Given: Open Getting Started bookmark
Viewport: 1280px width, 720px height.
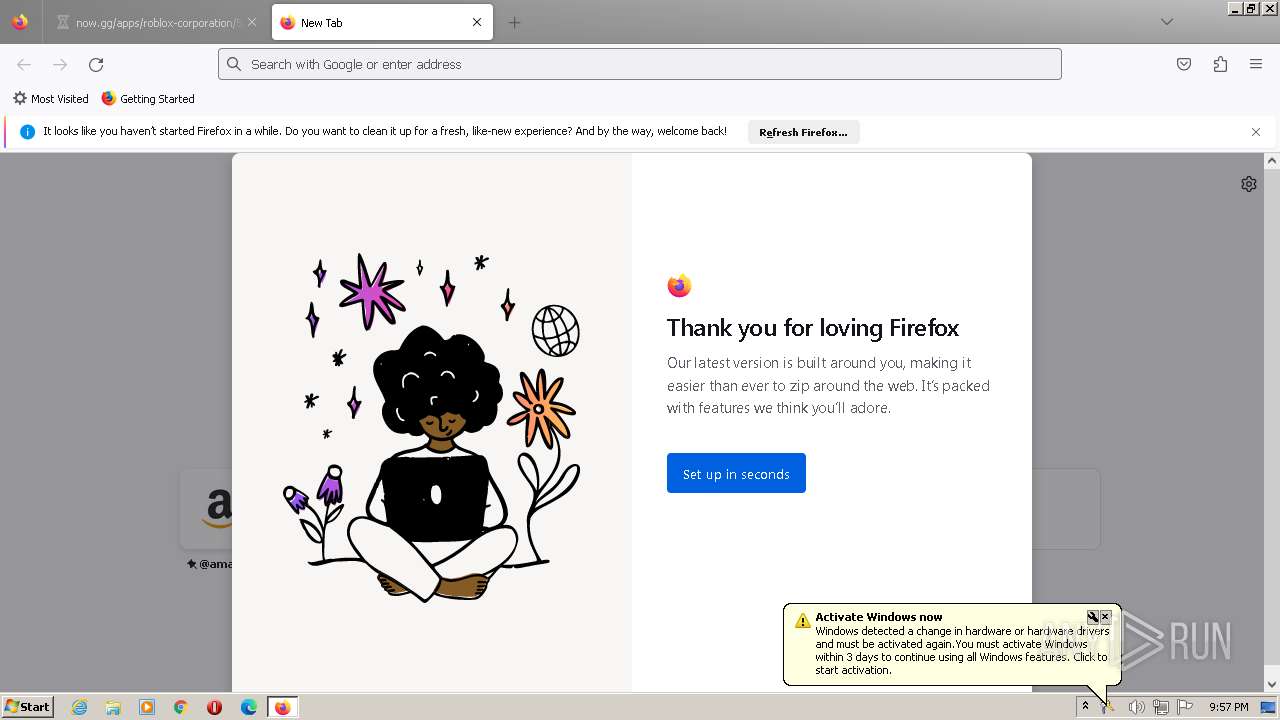Looking at the screenshot, I should click(x=148, y=99).
